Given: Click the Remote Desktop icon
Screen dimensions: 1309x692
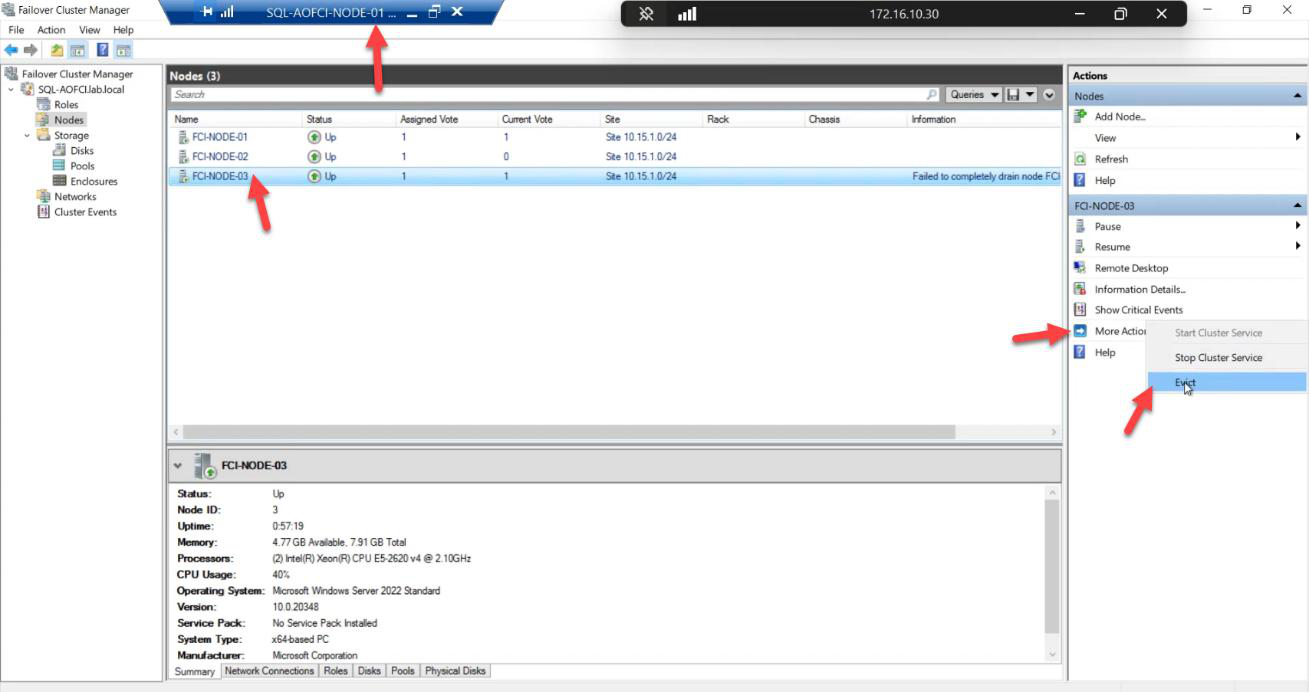Looking at the screenshot, I should [1080, 268].
